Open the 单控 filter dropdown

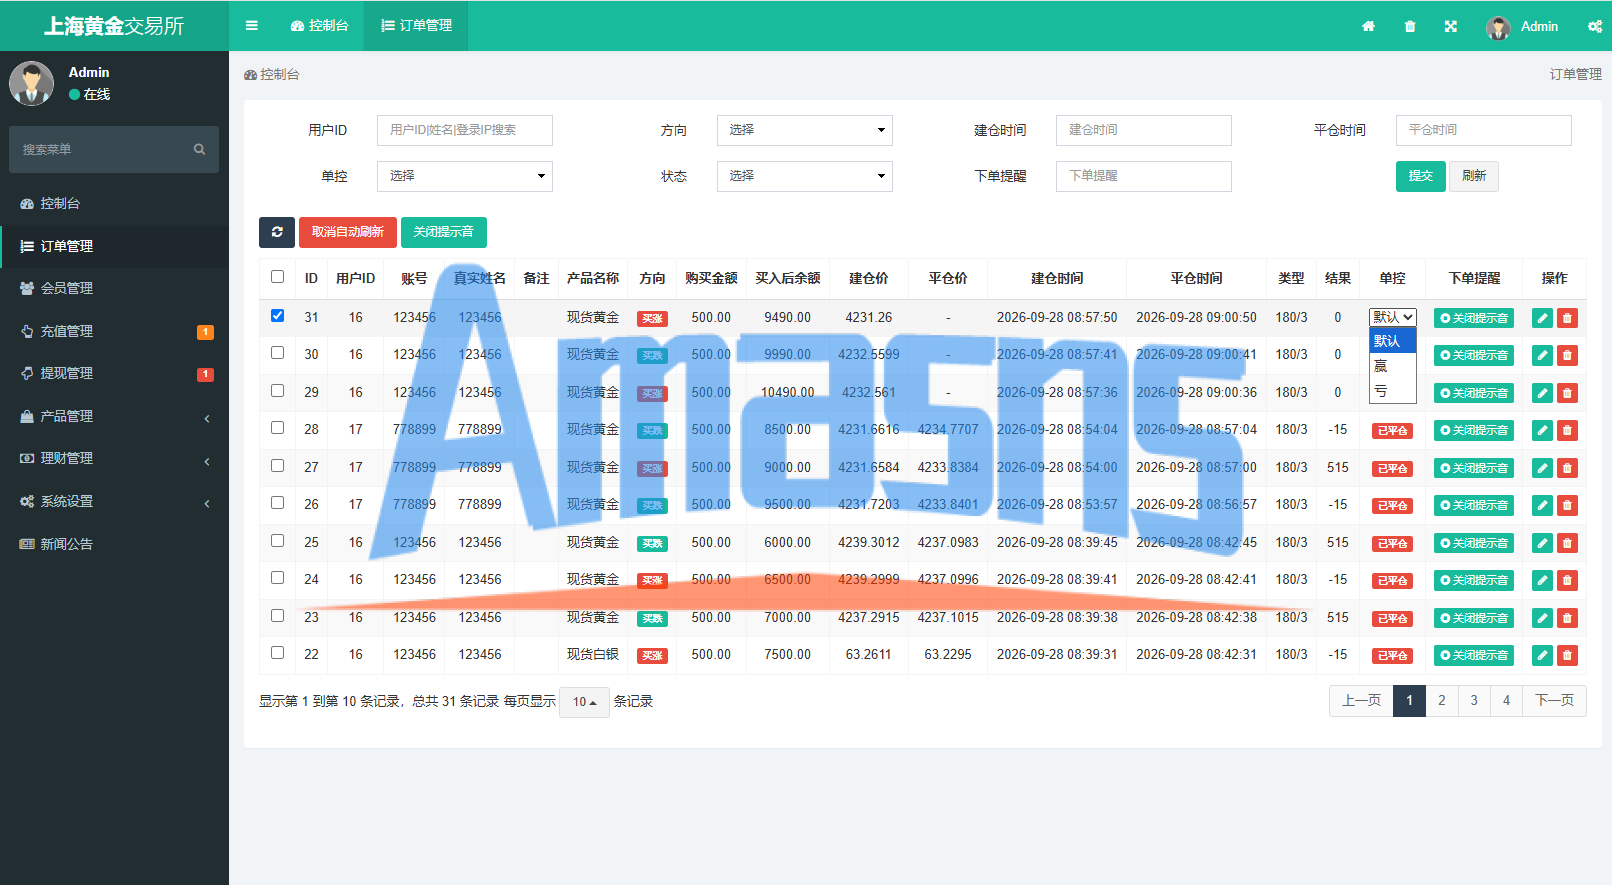464,176
